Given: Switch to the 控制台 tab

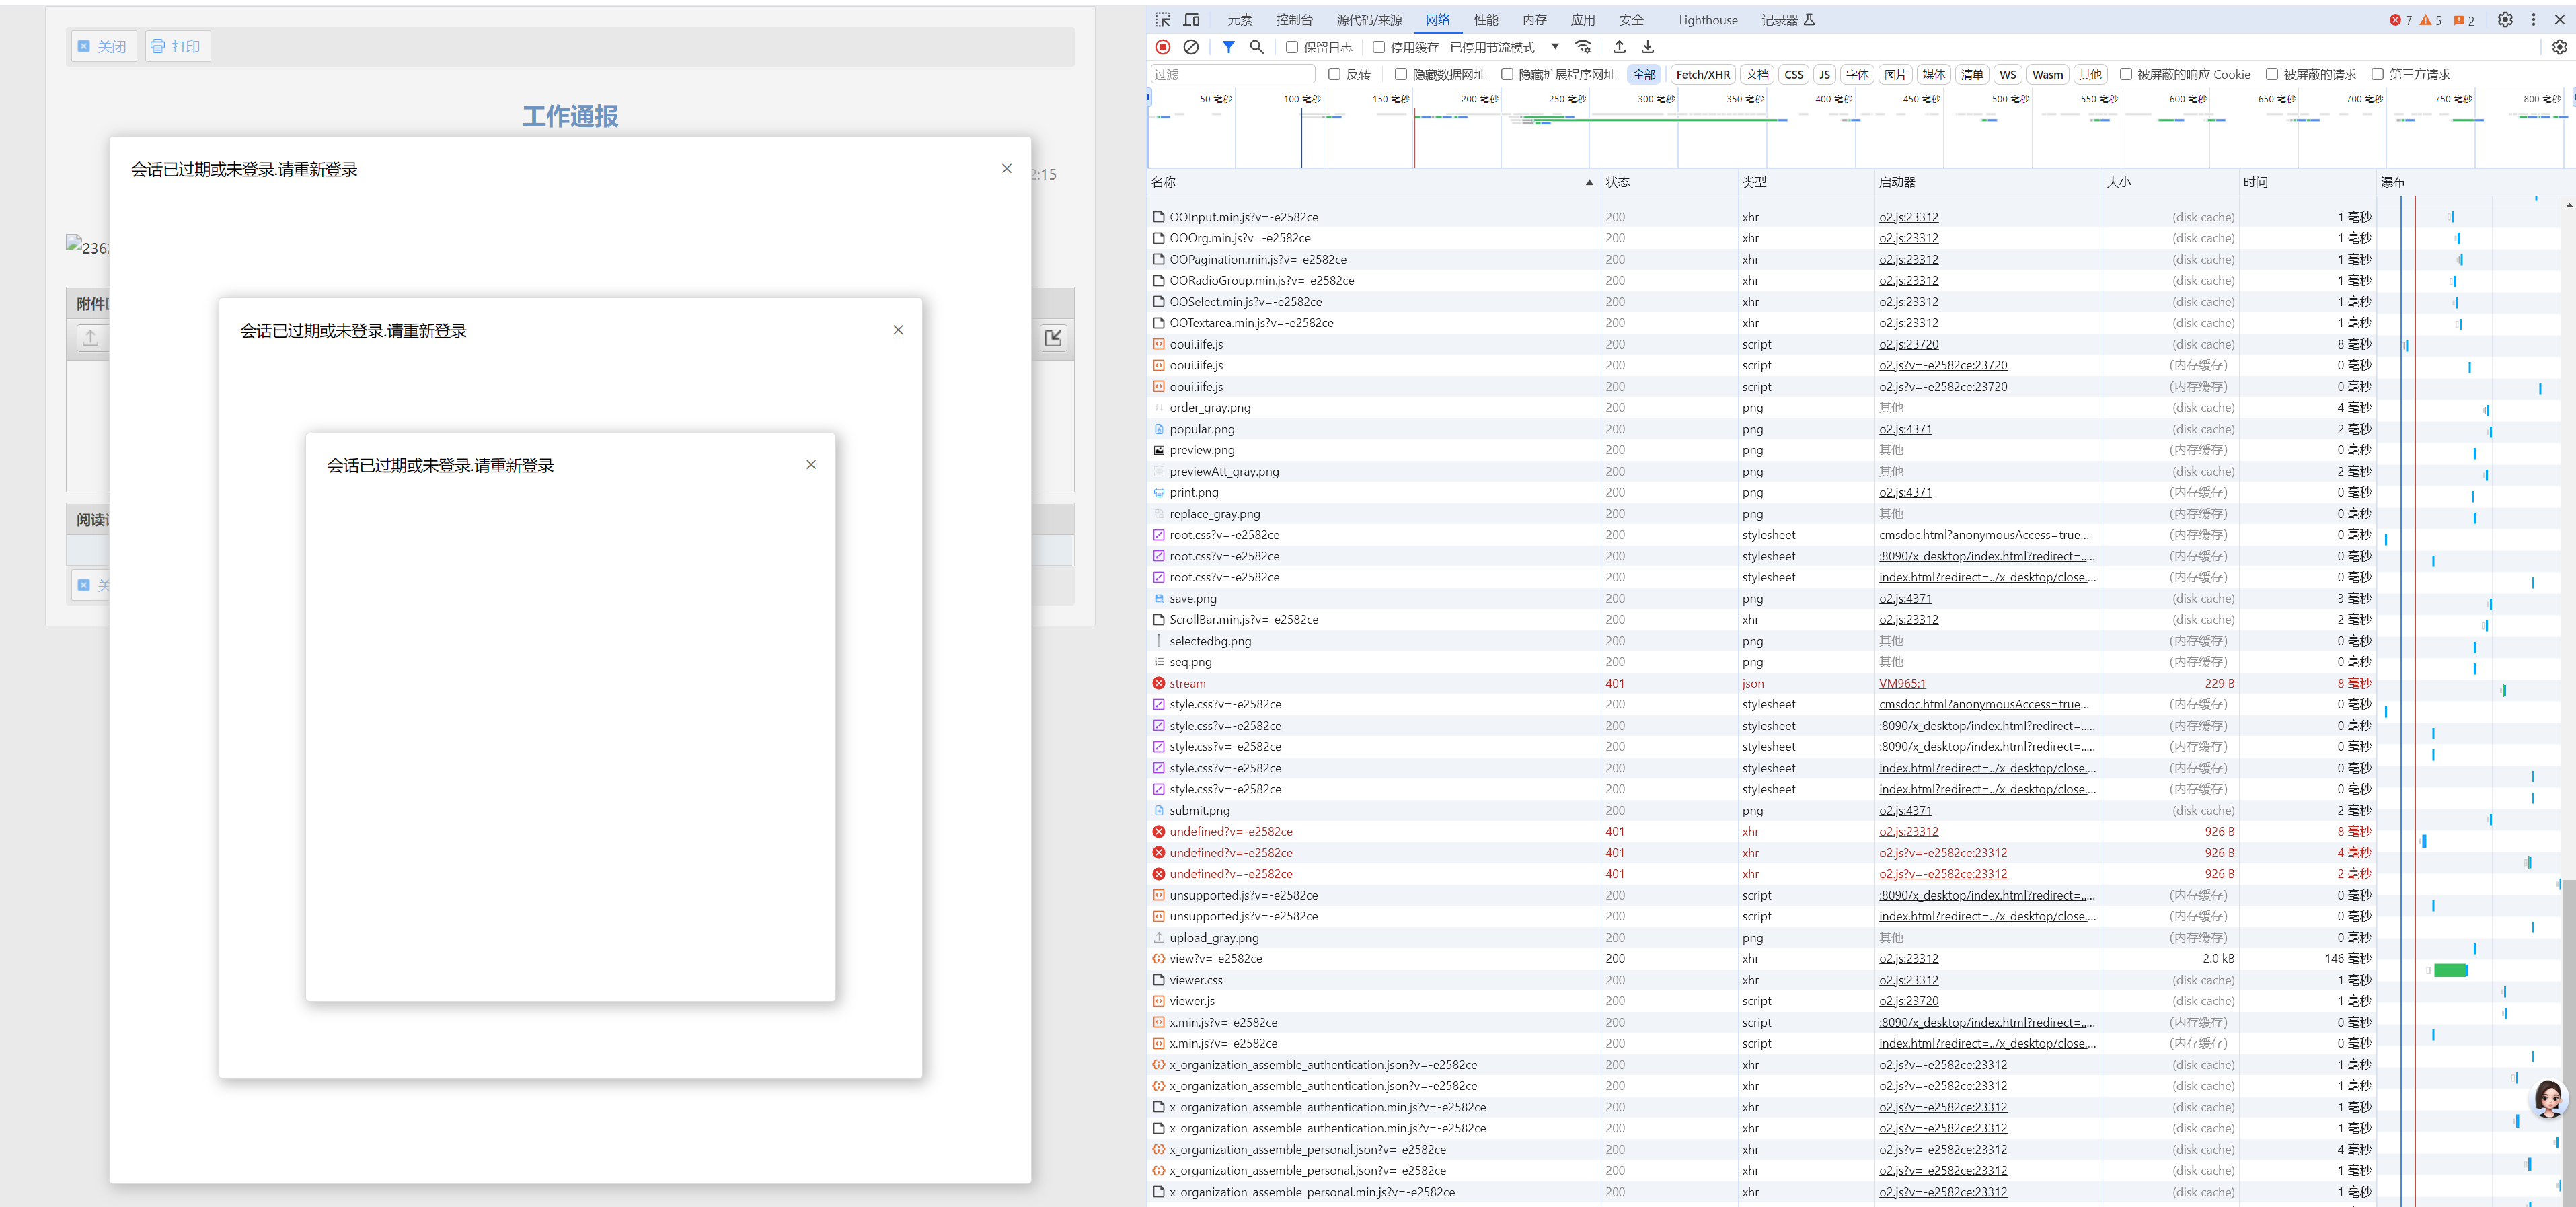Looking at the screenshot, I should pos(1294,20).
